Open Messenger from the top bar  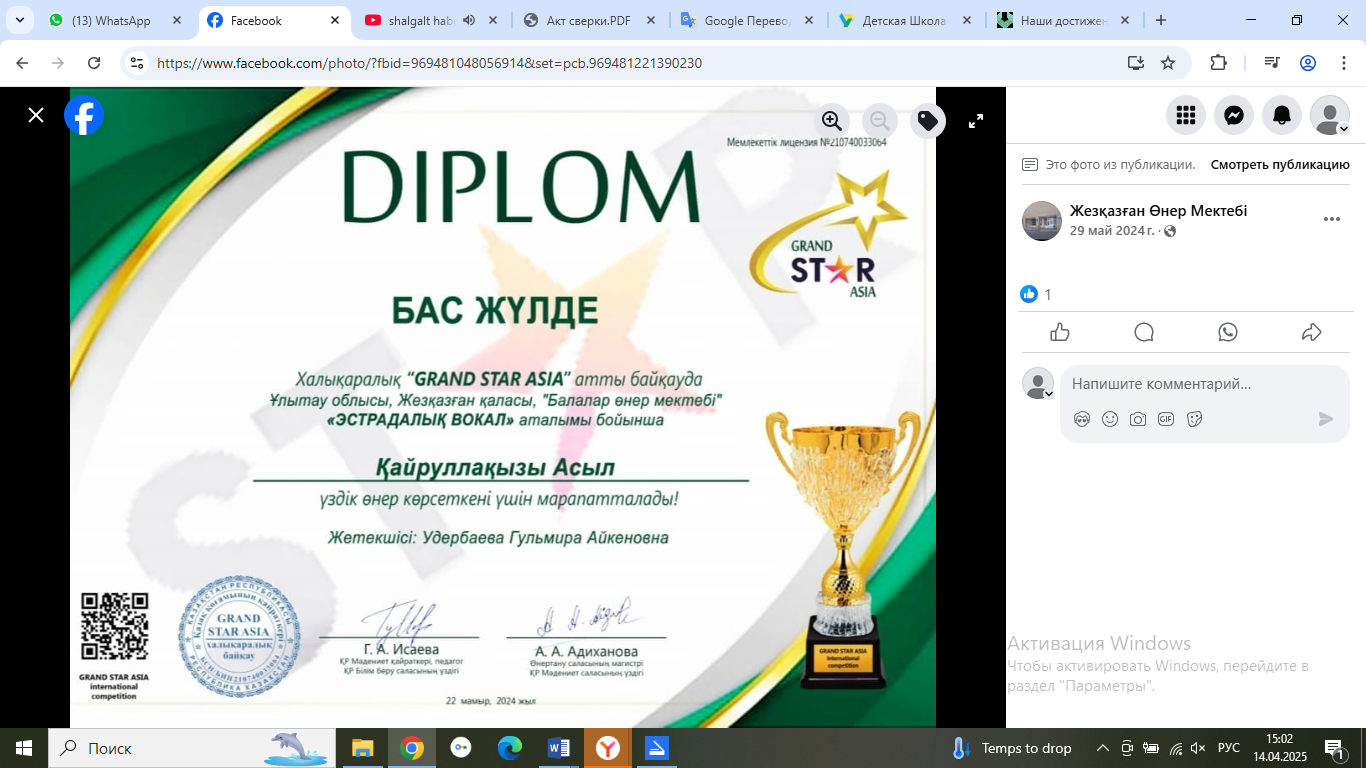1234,116
